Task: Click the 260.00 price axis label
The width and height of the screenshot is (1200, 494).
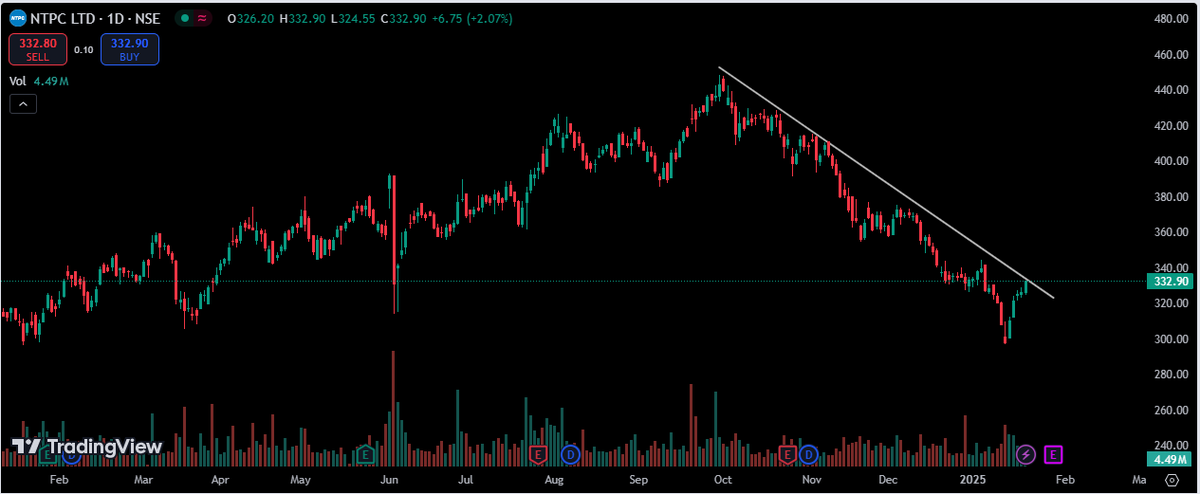Action: 1169,410
